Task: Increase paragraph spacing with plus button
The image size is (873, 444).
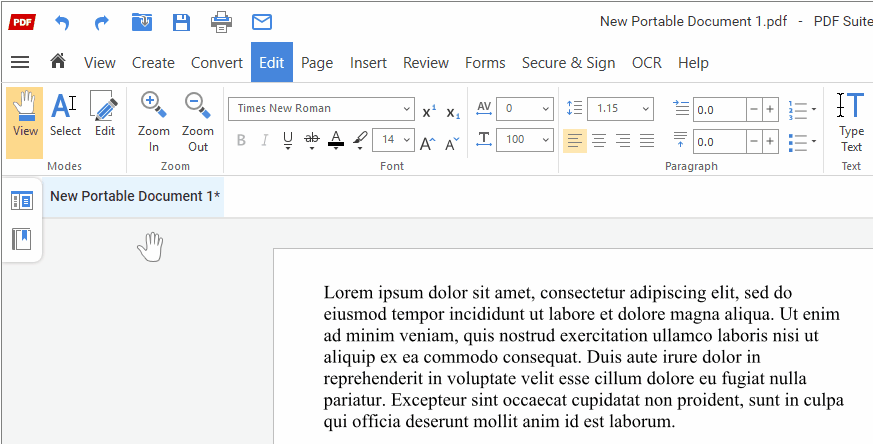Action: coord(770,142)
